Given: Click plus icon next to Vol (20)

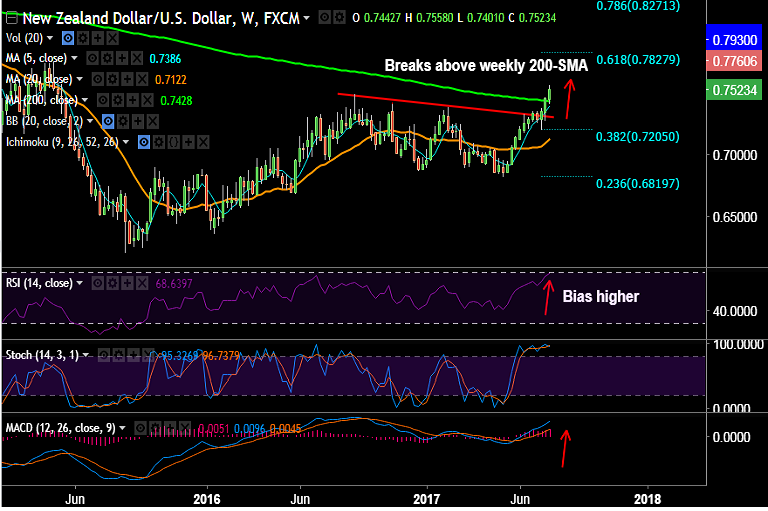Looking at the screenshot, I should 97,38.
